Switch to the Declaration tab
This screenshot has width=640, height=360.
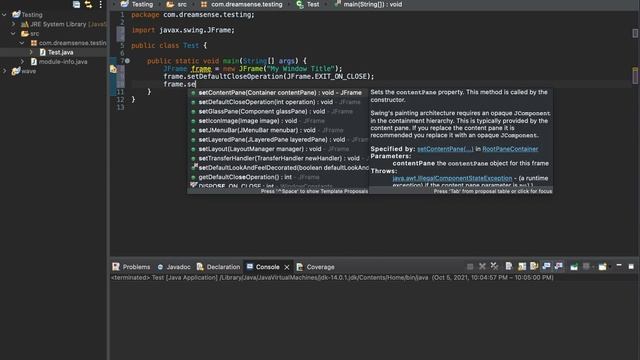(218, 267)
